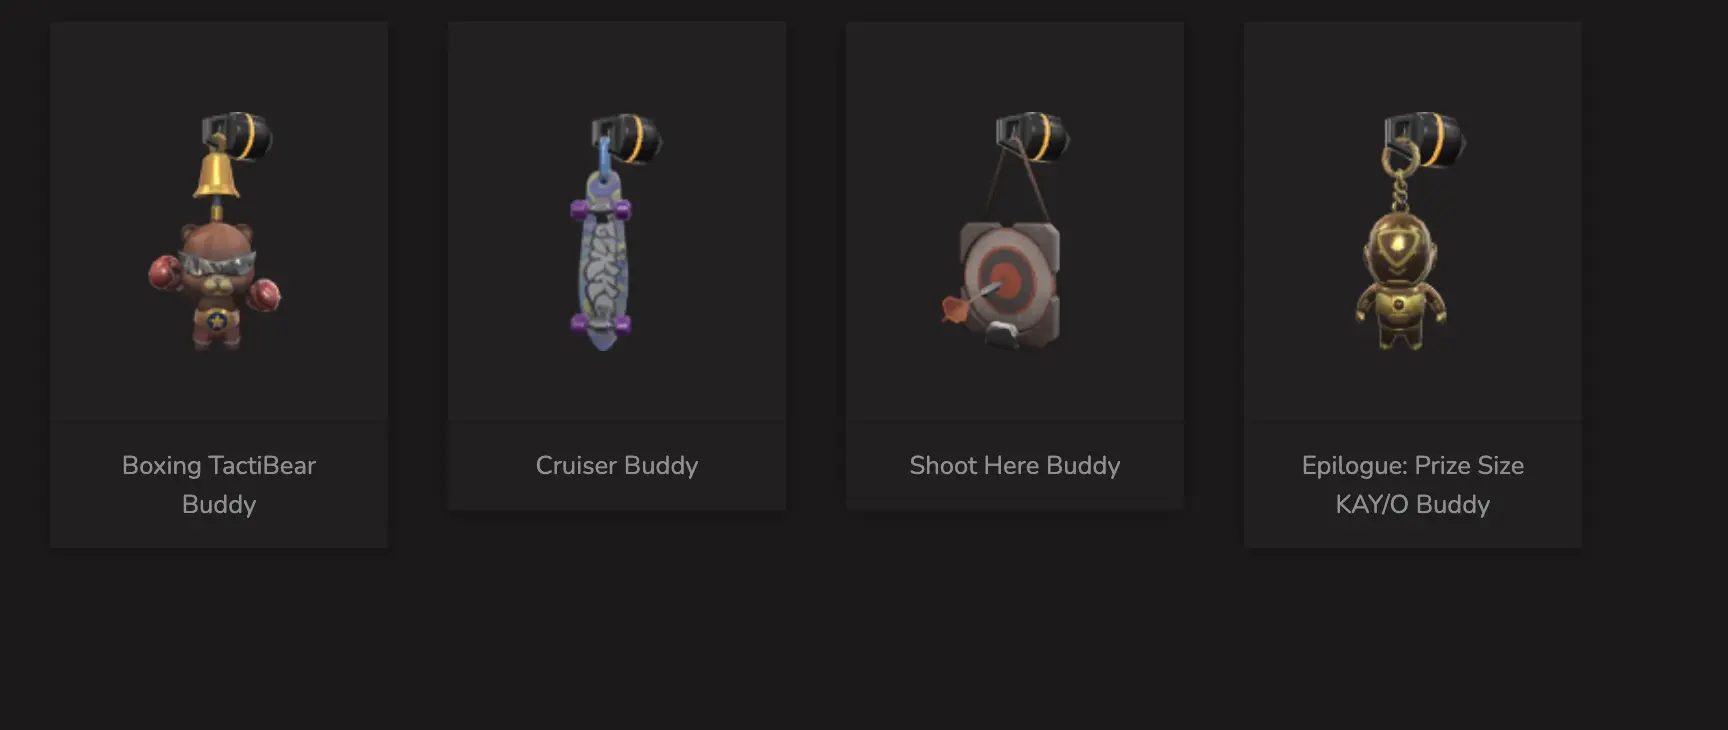
Task: Click the black clip above the TactiBear bell
Action: (238, 135)
